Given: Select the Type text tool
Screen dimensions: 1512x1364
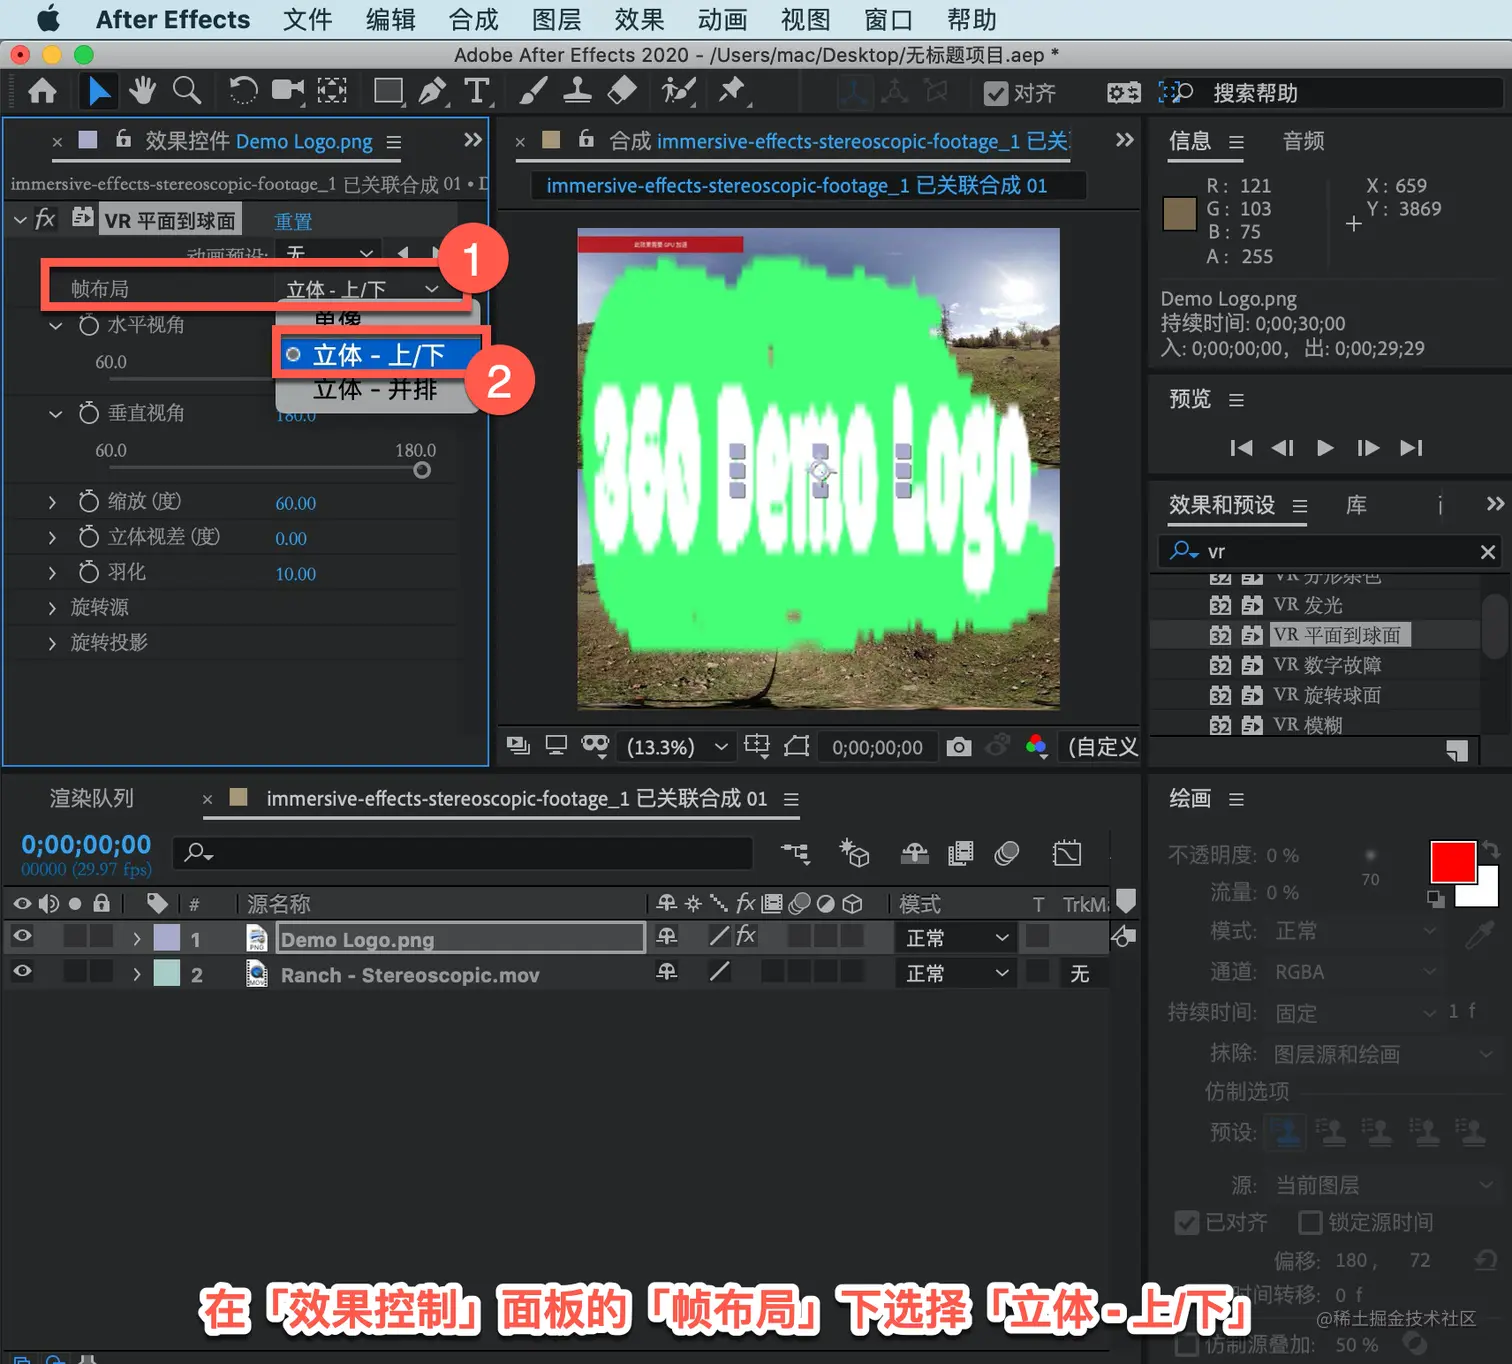Looking at the screenshot, I should pyautogui.click(x=478, y=92).
